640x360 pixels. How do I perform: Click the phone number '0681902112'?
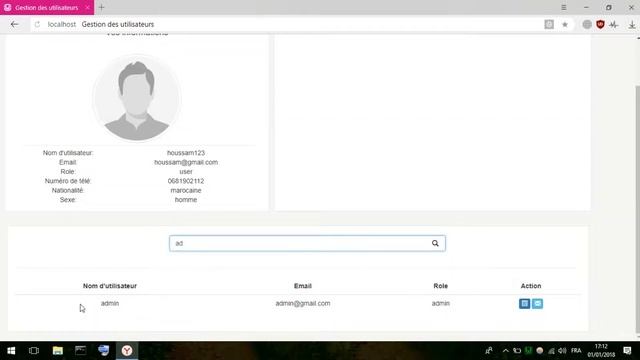186,181
